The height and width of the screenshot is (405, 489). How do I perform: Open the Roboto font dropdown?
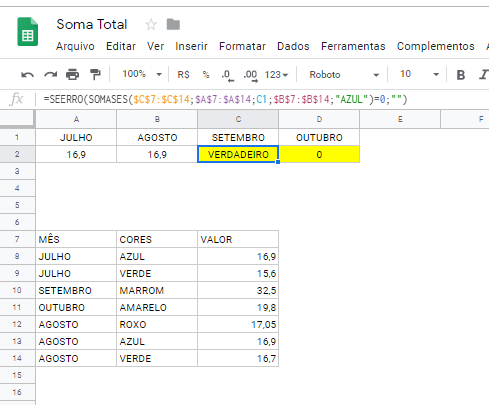click(x=344, y=75)
